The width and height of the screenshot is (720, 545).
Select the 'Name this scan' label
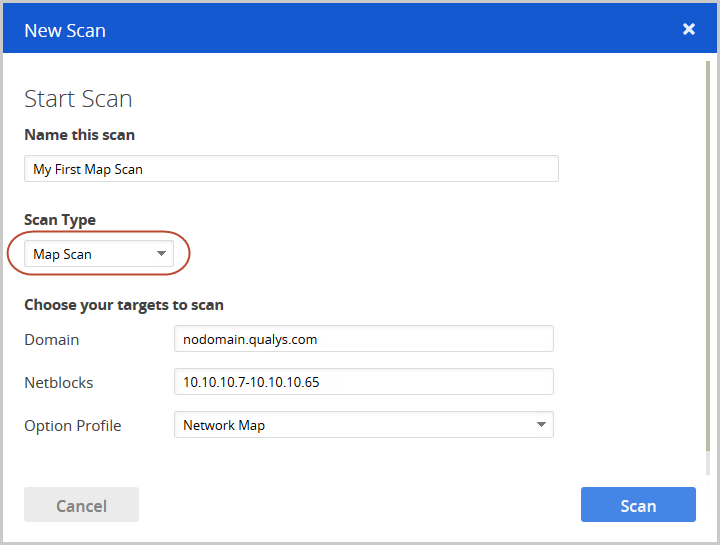pos(79,135)
